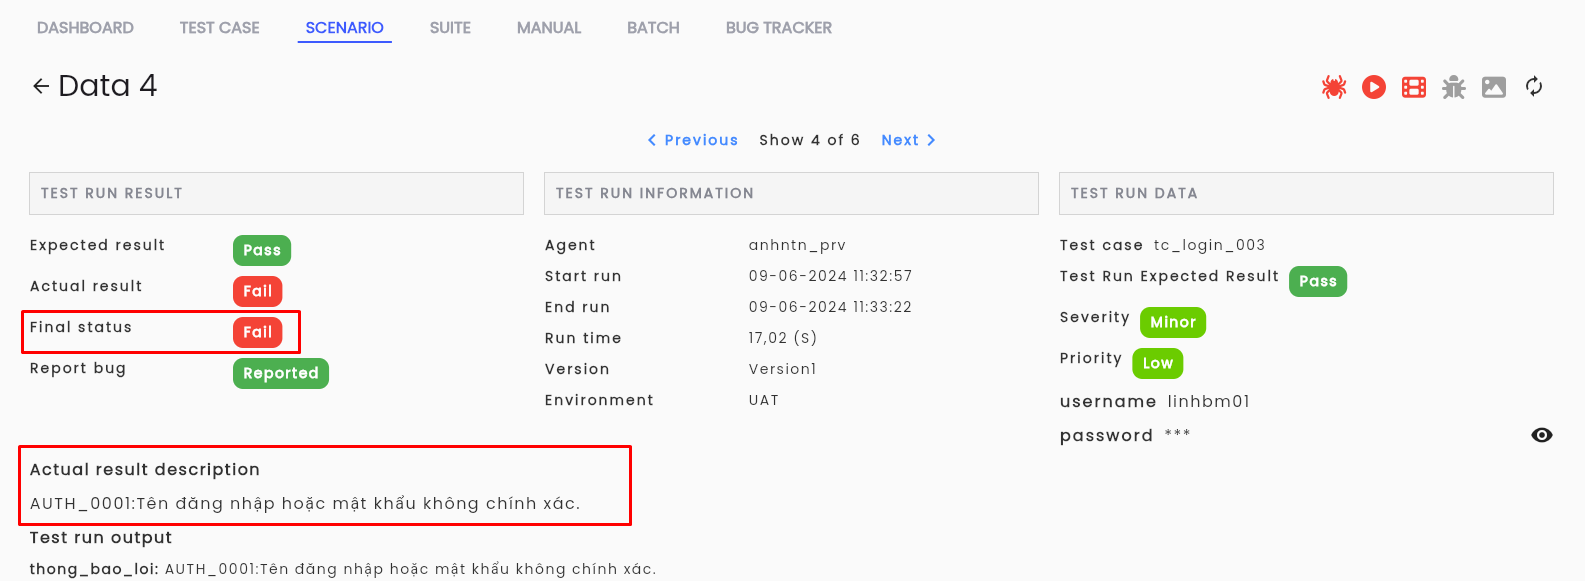The height and width of the screenshot is (581, 1585).
Task: Open the red film strip video icon
Action: pyautogui.click(x=1414, y=87)
